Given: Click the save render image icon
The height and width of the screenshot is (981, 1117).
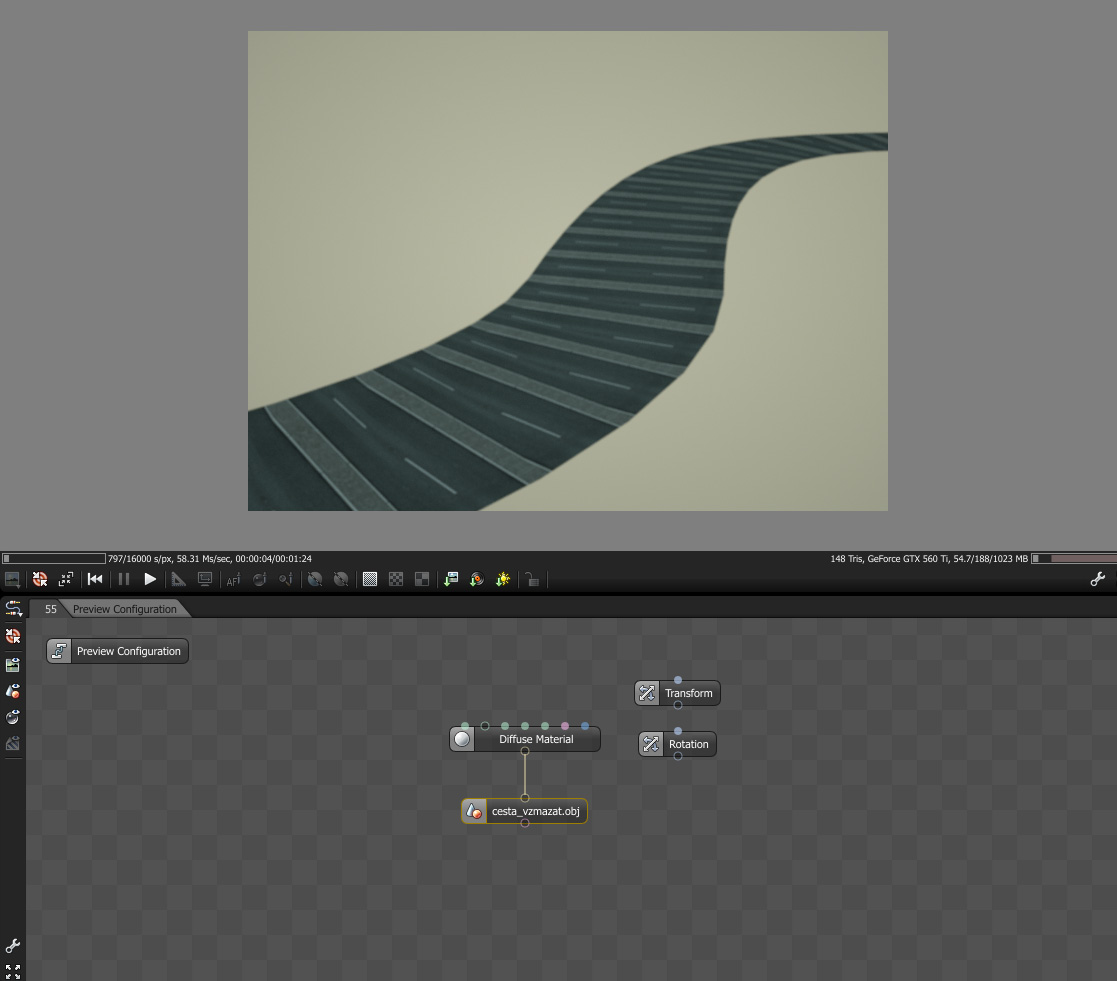Looking at the screenshot, I should click(451, 579).
